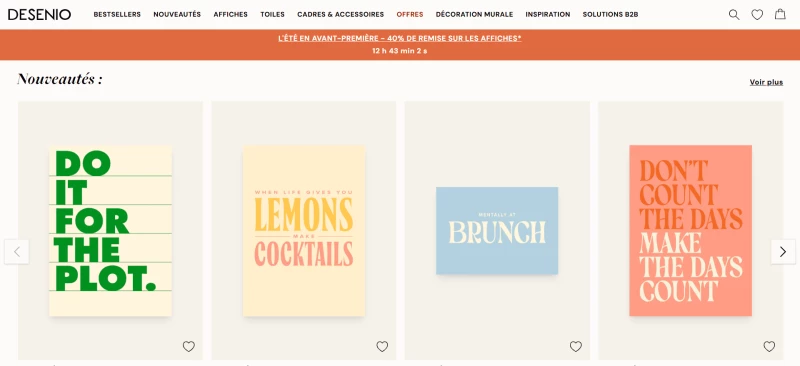This screenshot has height=366, width=800.
Task: Open the search magnifier icon
Action: 734,15
